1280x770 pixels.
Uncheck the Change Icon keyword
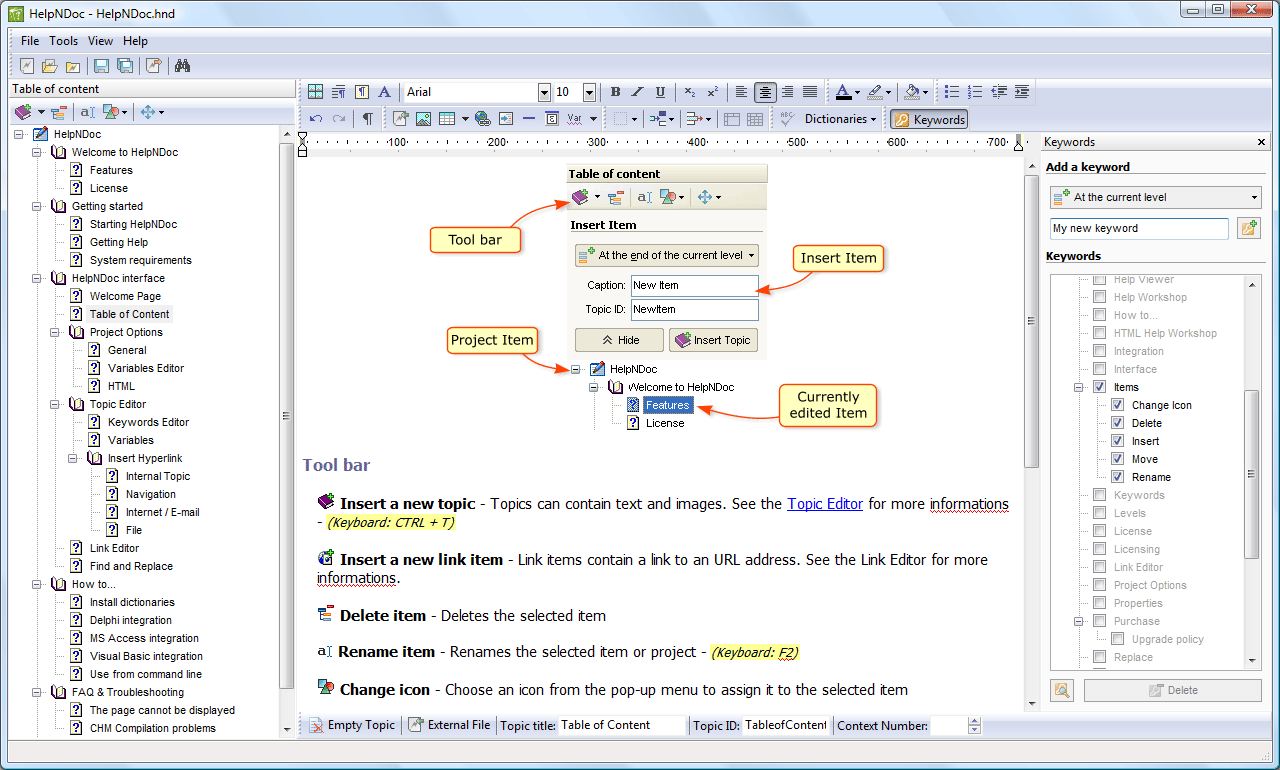point(1118,405)
